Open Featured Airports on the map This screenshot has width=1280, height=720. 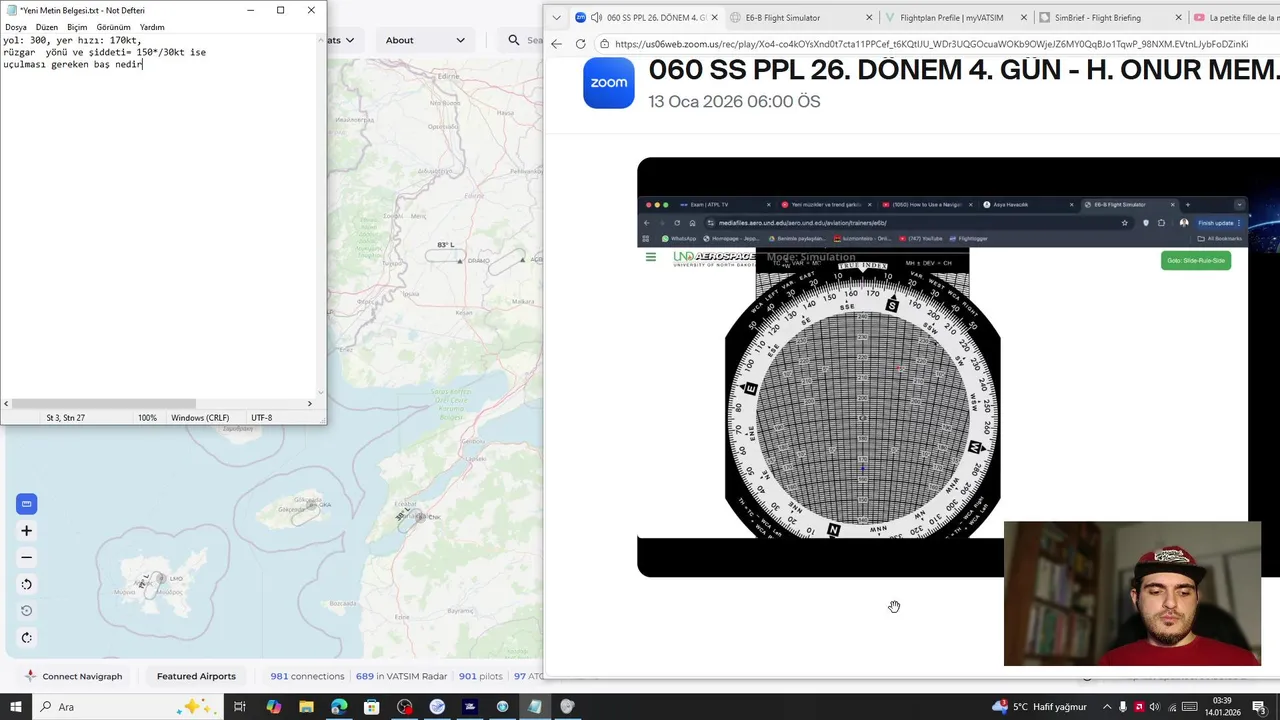(x=196, y=676)
